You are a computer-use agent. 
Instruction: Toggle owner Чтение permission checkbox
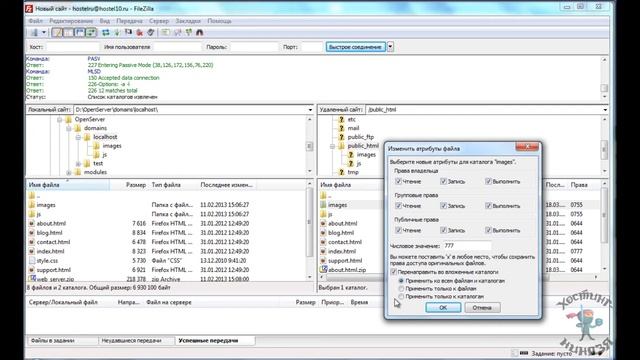click(398, 181)
